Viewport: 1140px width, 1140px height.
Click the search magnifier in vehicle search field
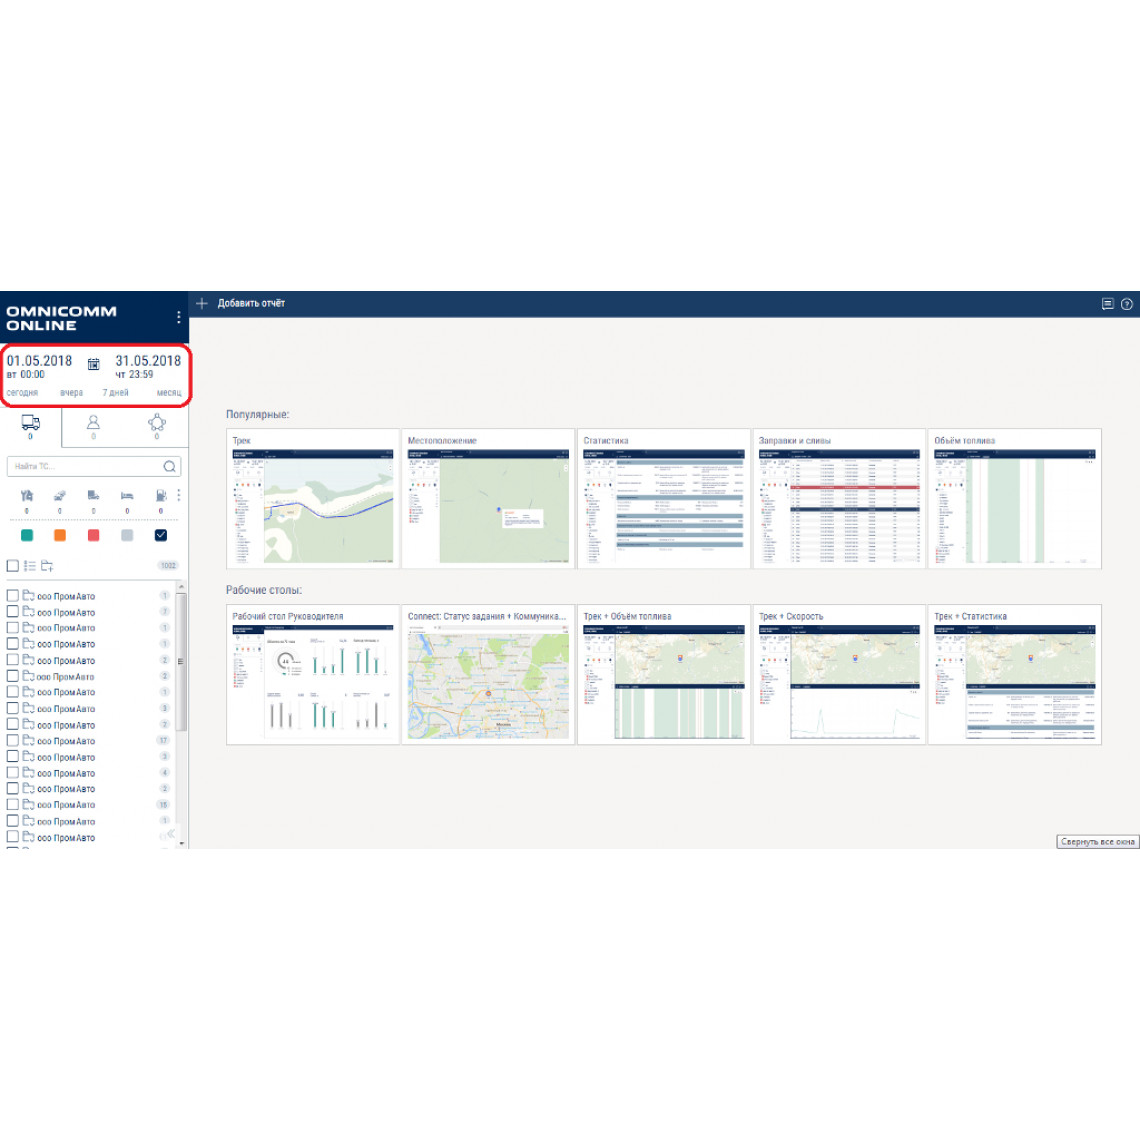click(169, 467)
